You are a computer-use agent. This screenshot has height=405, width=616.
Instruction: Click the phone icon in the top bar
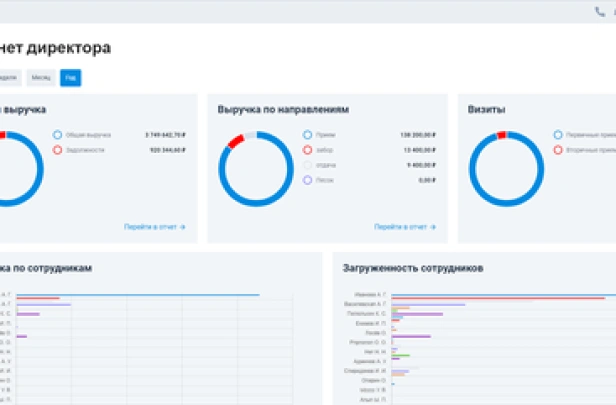click(600, 11)
